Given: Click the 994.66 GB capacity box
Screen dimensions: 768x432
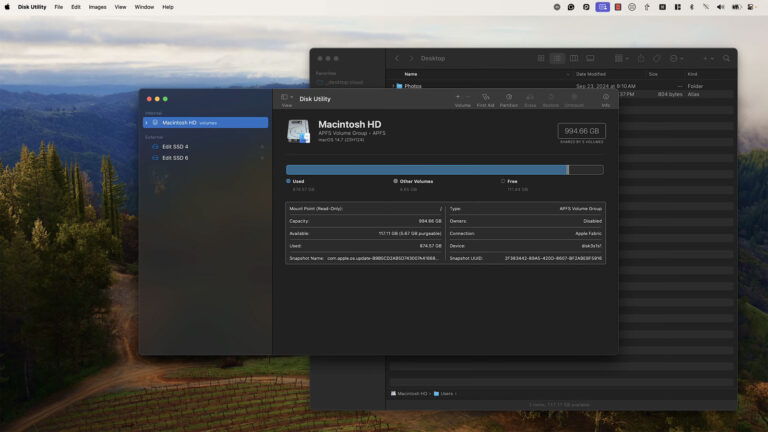Looking at the screenshot, I should [581, 131].
